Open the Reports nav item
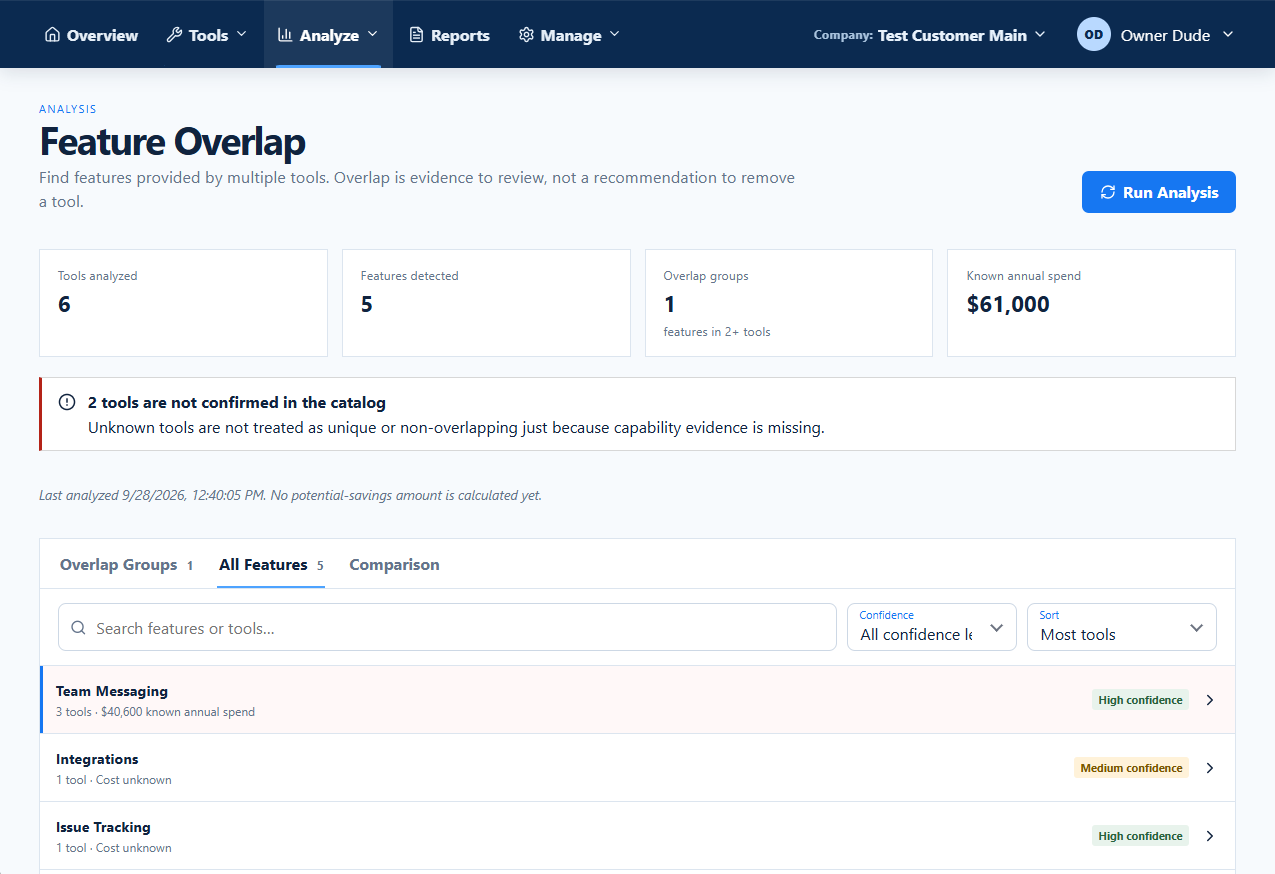 coord(450,35)
